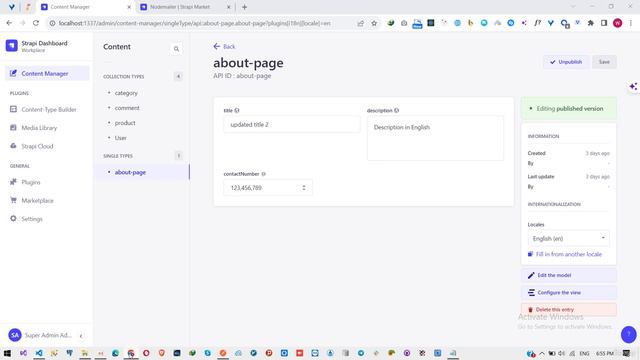
Task: Focus the title input field
Action: tap(292, 124)
